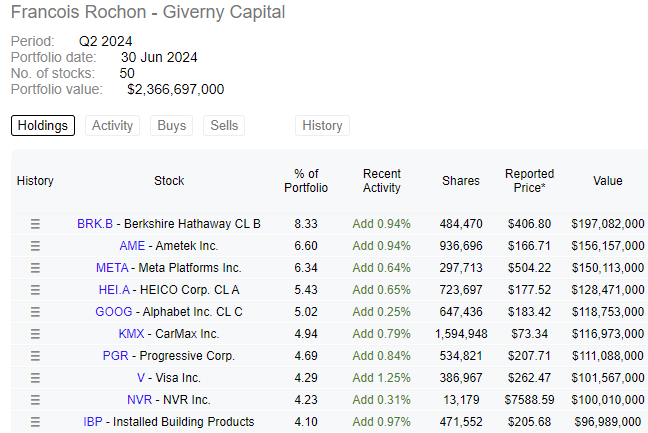The image size is (648, 433).
Task: Open history icon for Installed Building Products
Action: (36, 422)
